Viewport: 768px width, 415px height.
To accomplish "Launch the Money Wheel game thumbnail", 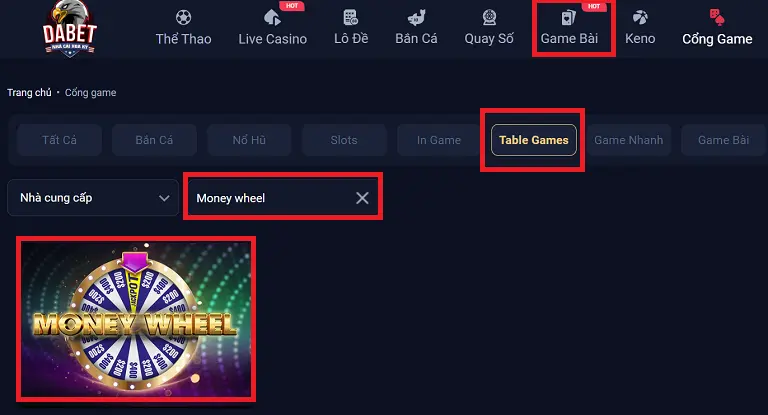I will coord(136,319).
